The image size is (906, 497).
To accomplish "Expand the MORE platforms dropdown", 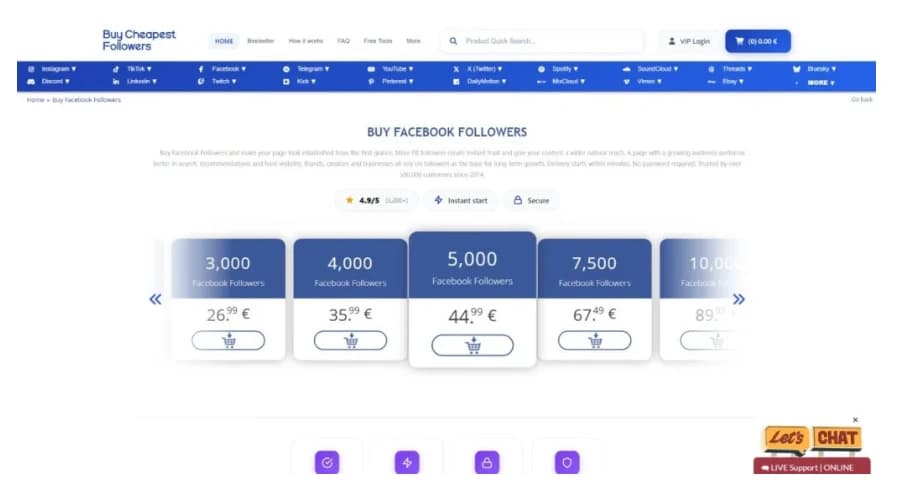I will tap(821, 83).
